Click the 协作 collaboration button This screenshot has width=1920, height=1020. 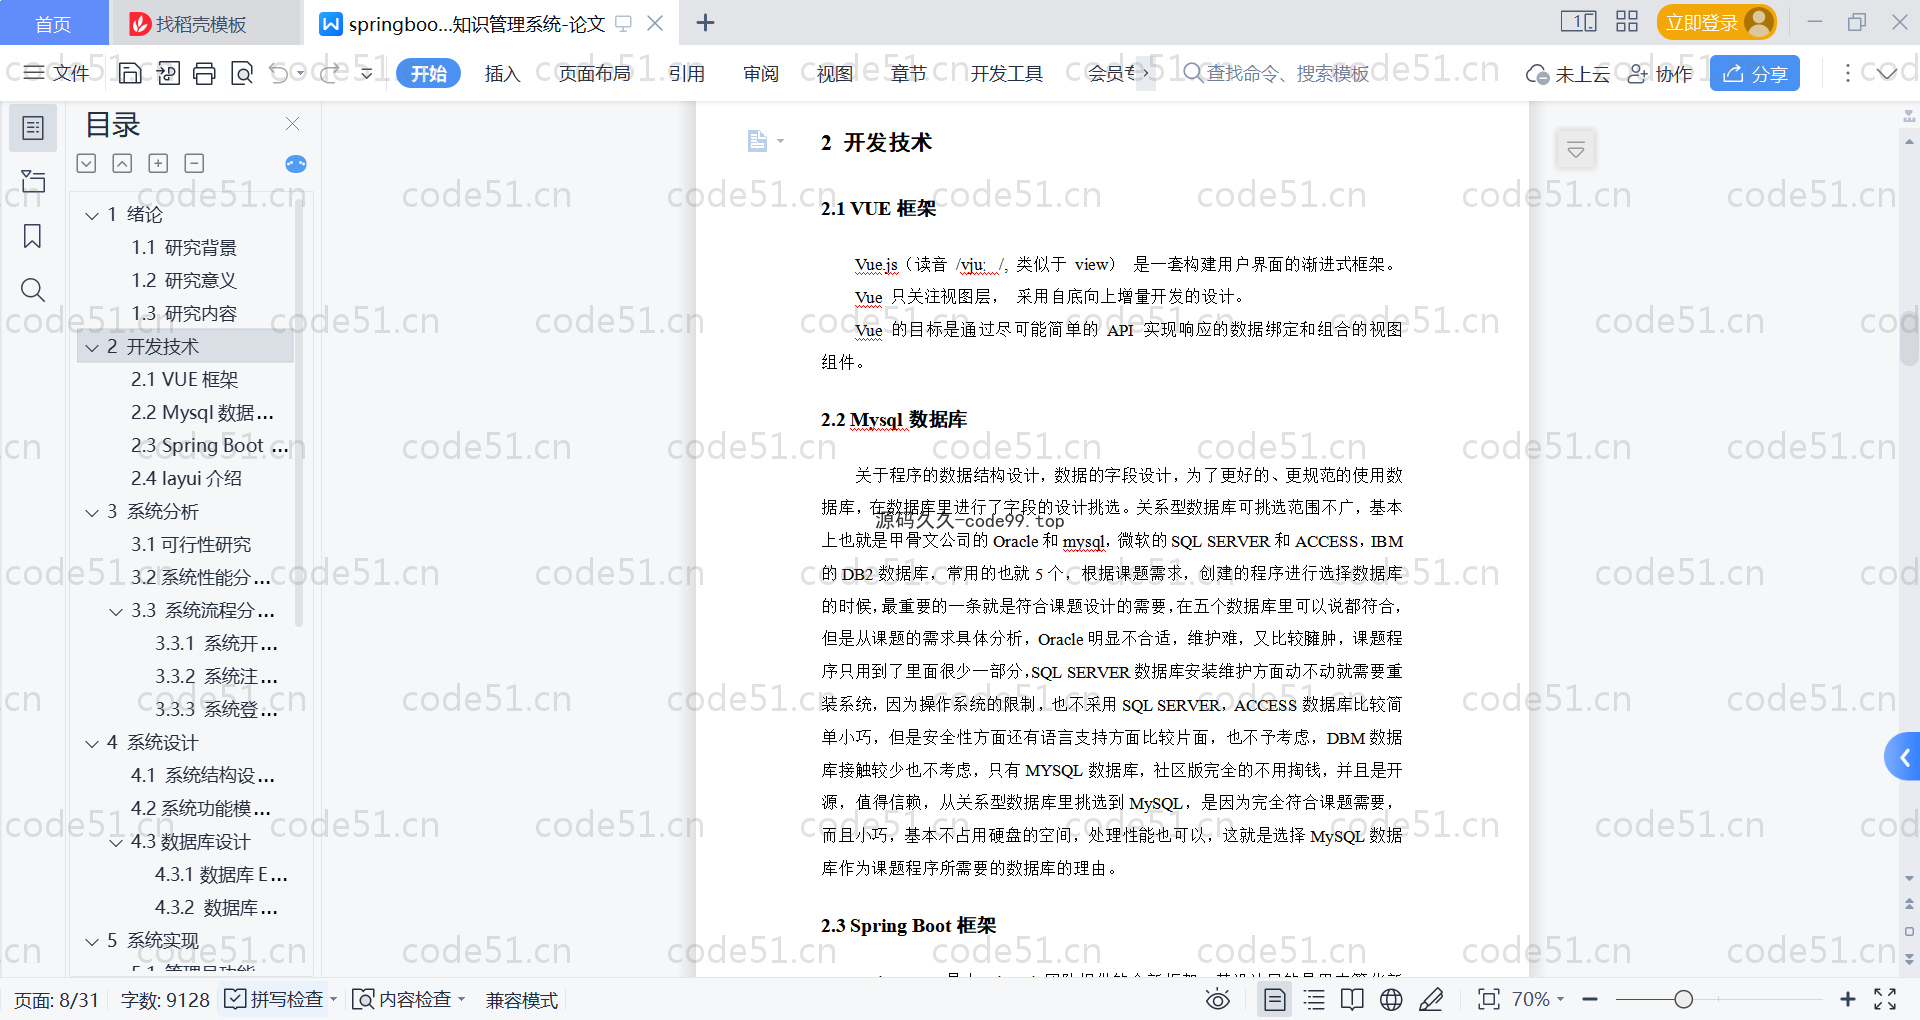coord(1660,74)
